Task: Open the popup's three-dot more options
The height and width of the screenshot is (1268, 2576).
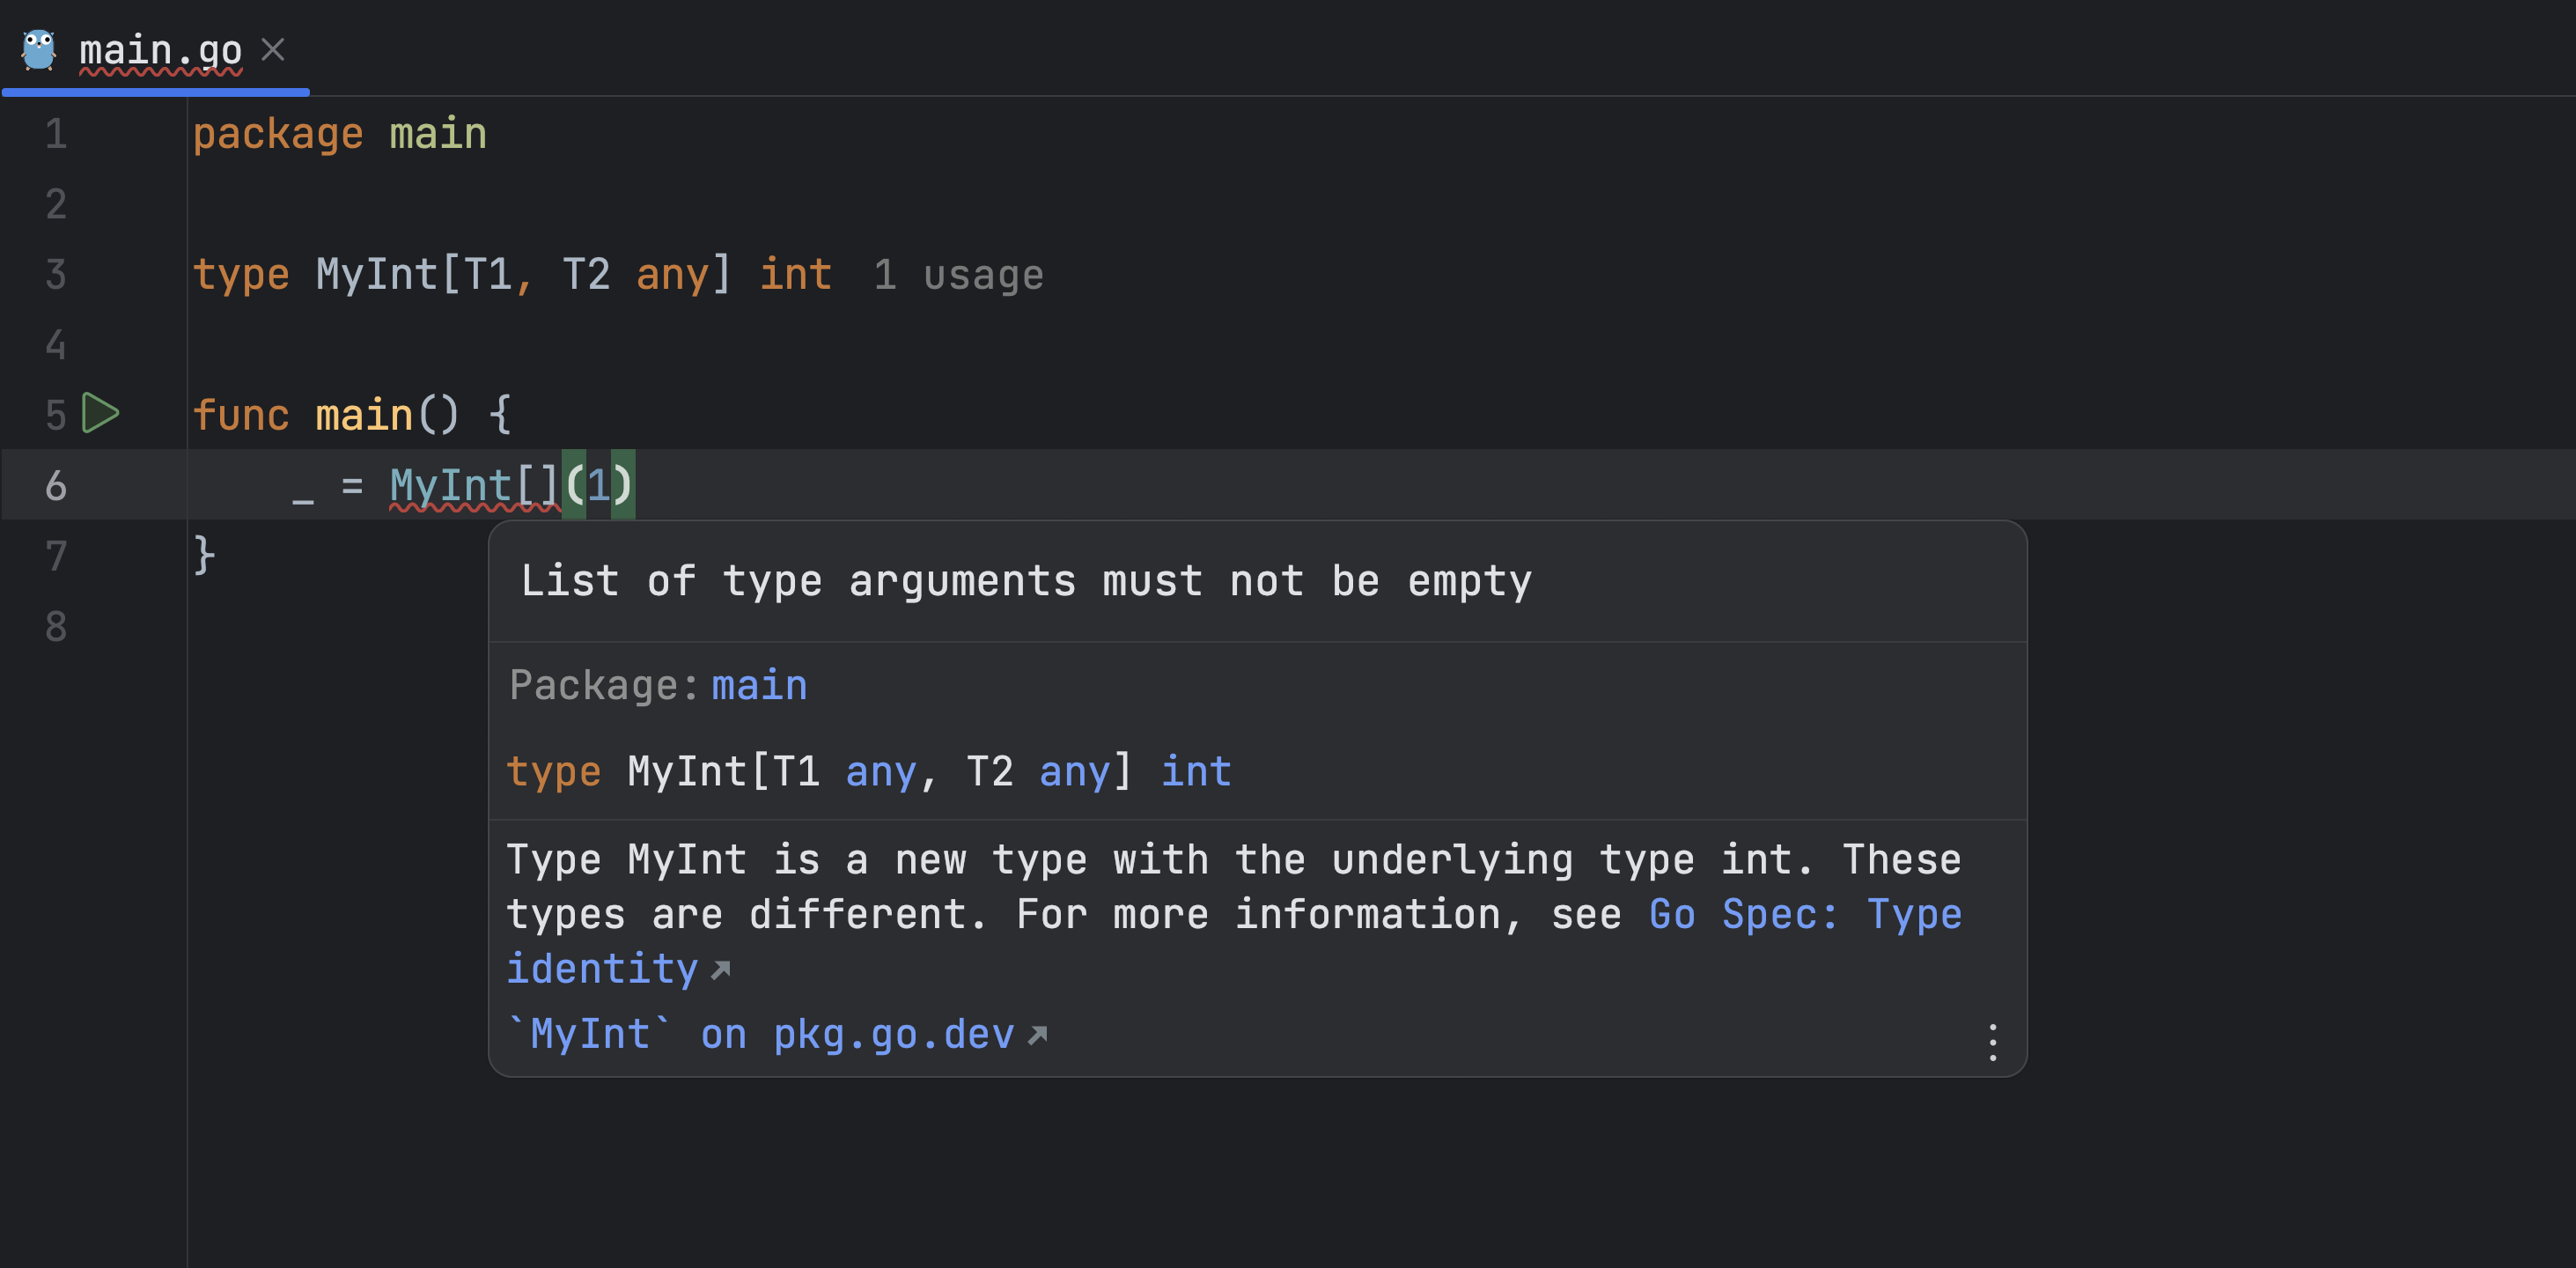Action: (1992, 1042)
